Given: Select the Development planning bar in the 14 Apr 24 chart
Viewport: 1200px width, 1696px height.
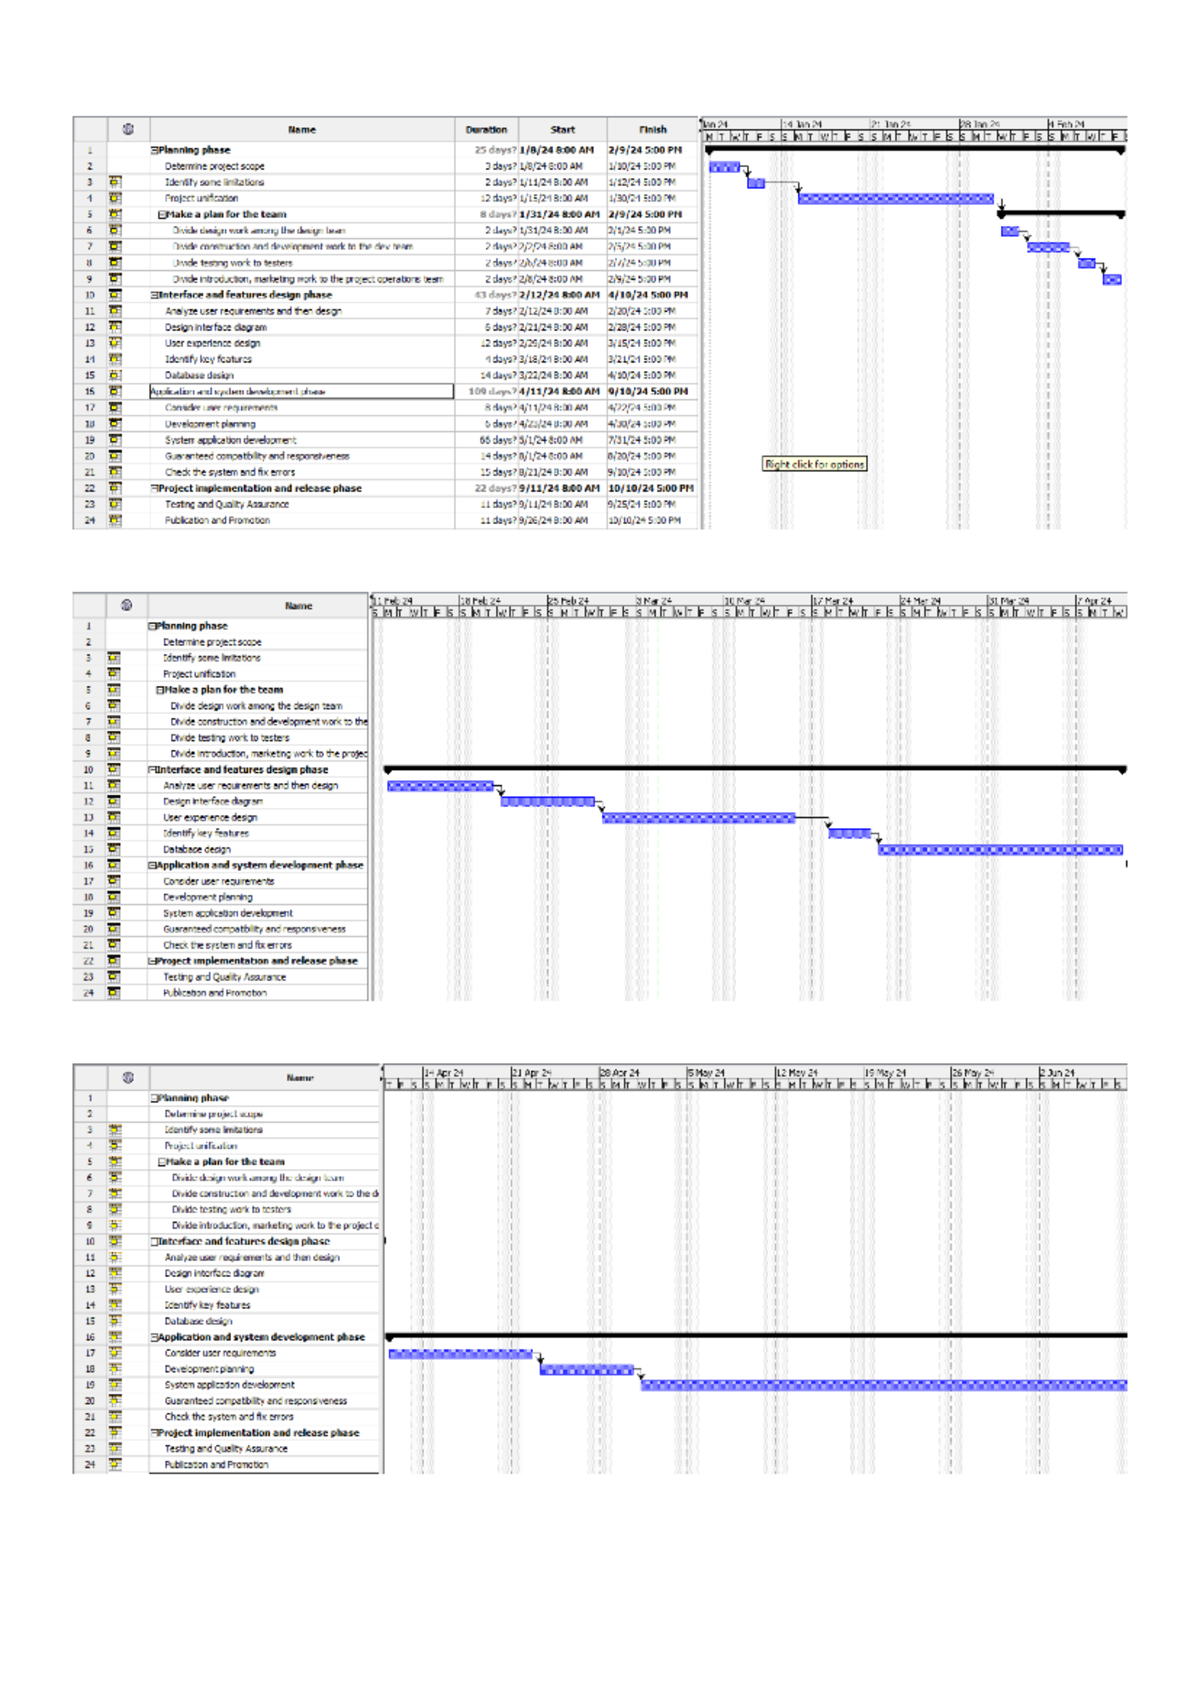Looking at the screenshot, I should tap(587, 1370).
